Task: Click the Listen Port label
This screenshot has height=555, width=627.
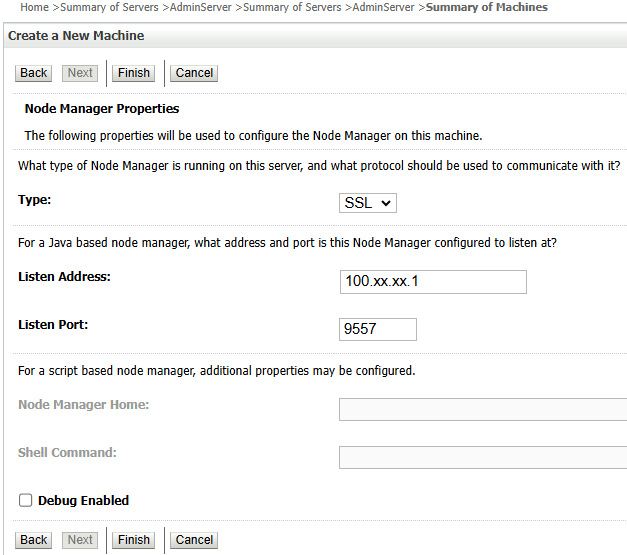Action: [53, 325]
